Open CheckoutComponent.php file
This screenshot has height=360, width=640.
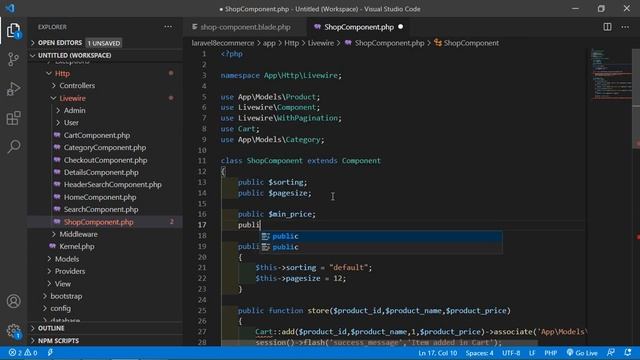pos(105,160)
